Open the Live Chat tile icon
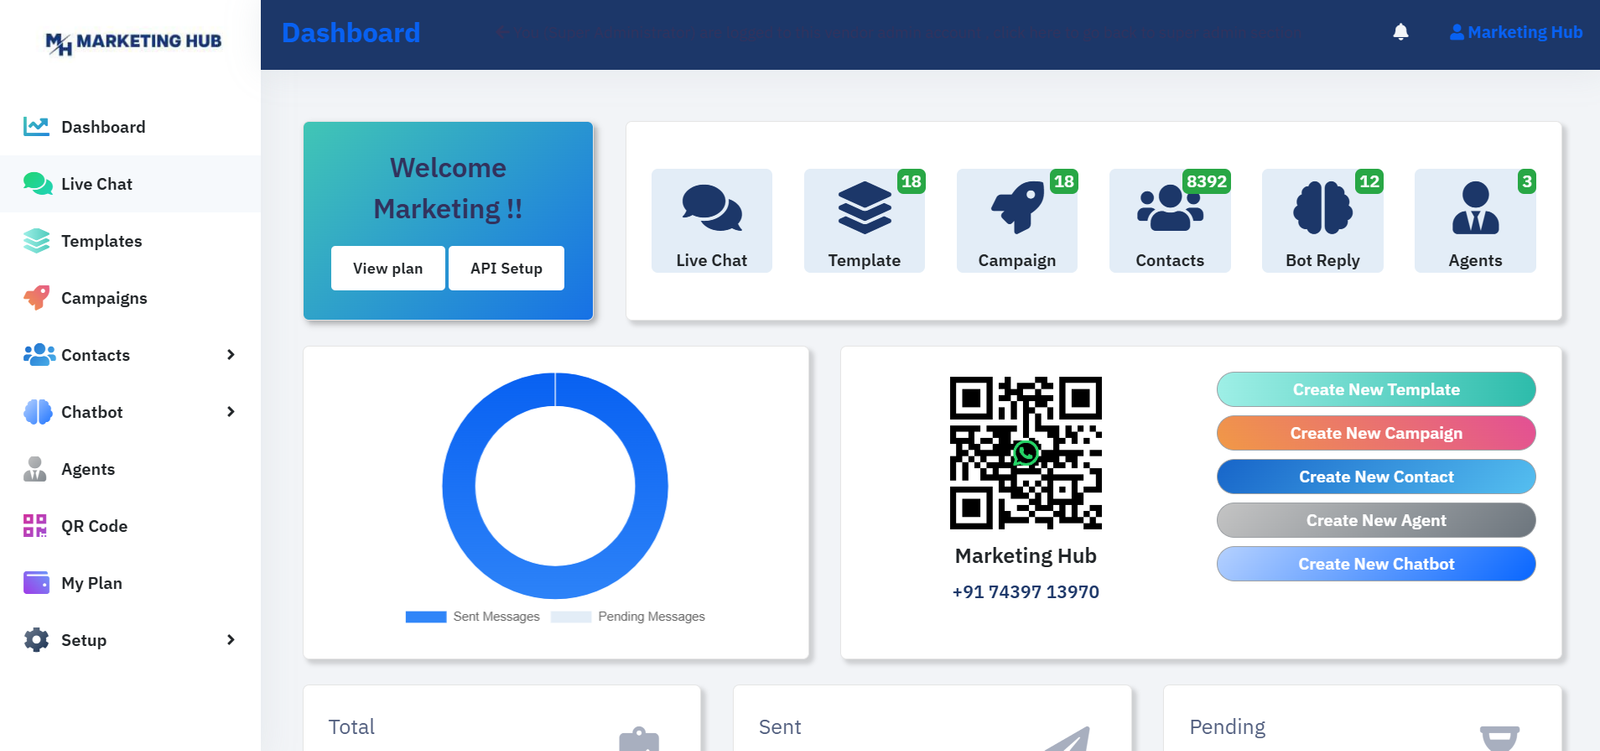Screen dimensions: 1600x751 point(712,208)
